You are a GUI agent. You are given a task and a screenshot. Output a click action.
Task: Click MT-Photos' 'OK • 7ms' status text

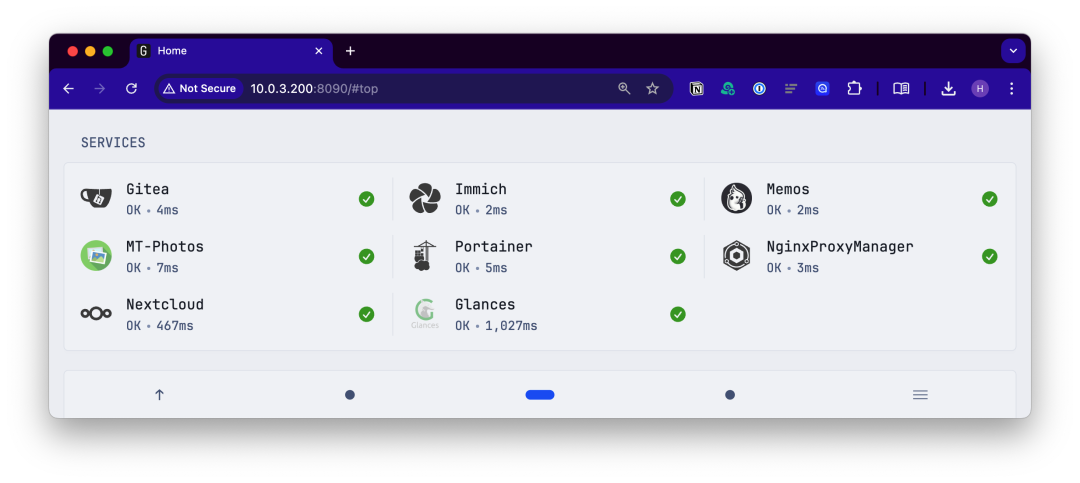coord(152,268)
